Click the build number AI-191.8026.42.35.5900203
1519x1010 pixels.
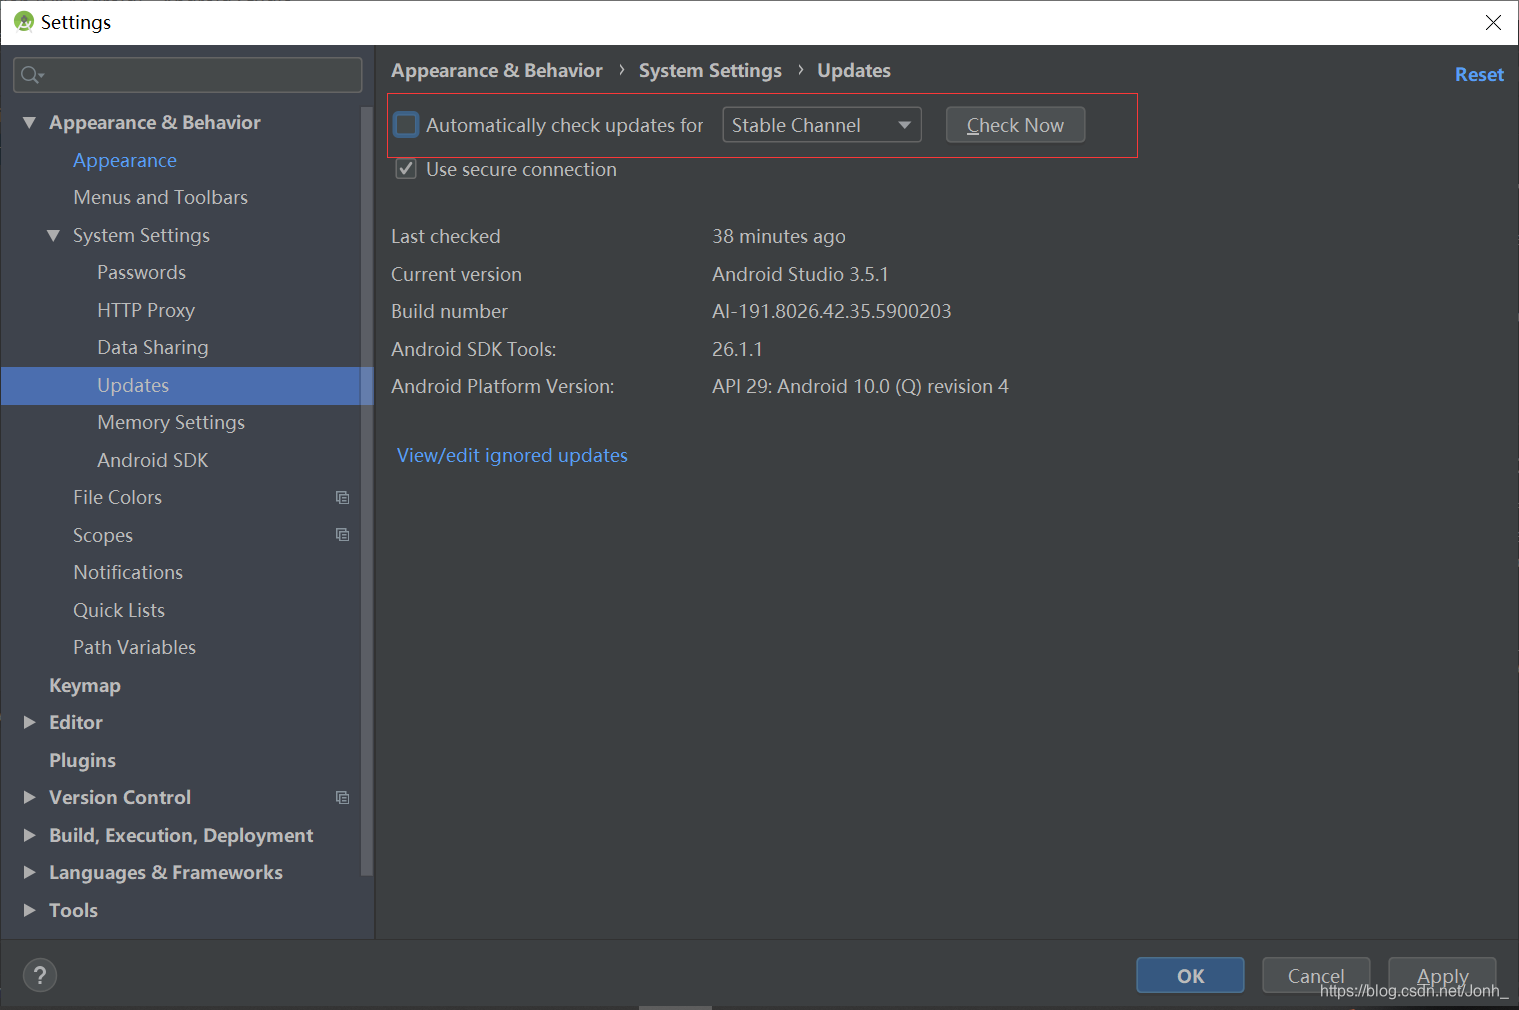point(831,311)
